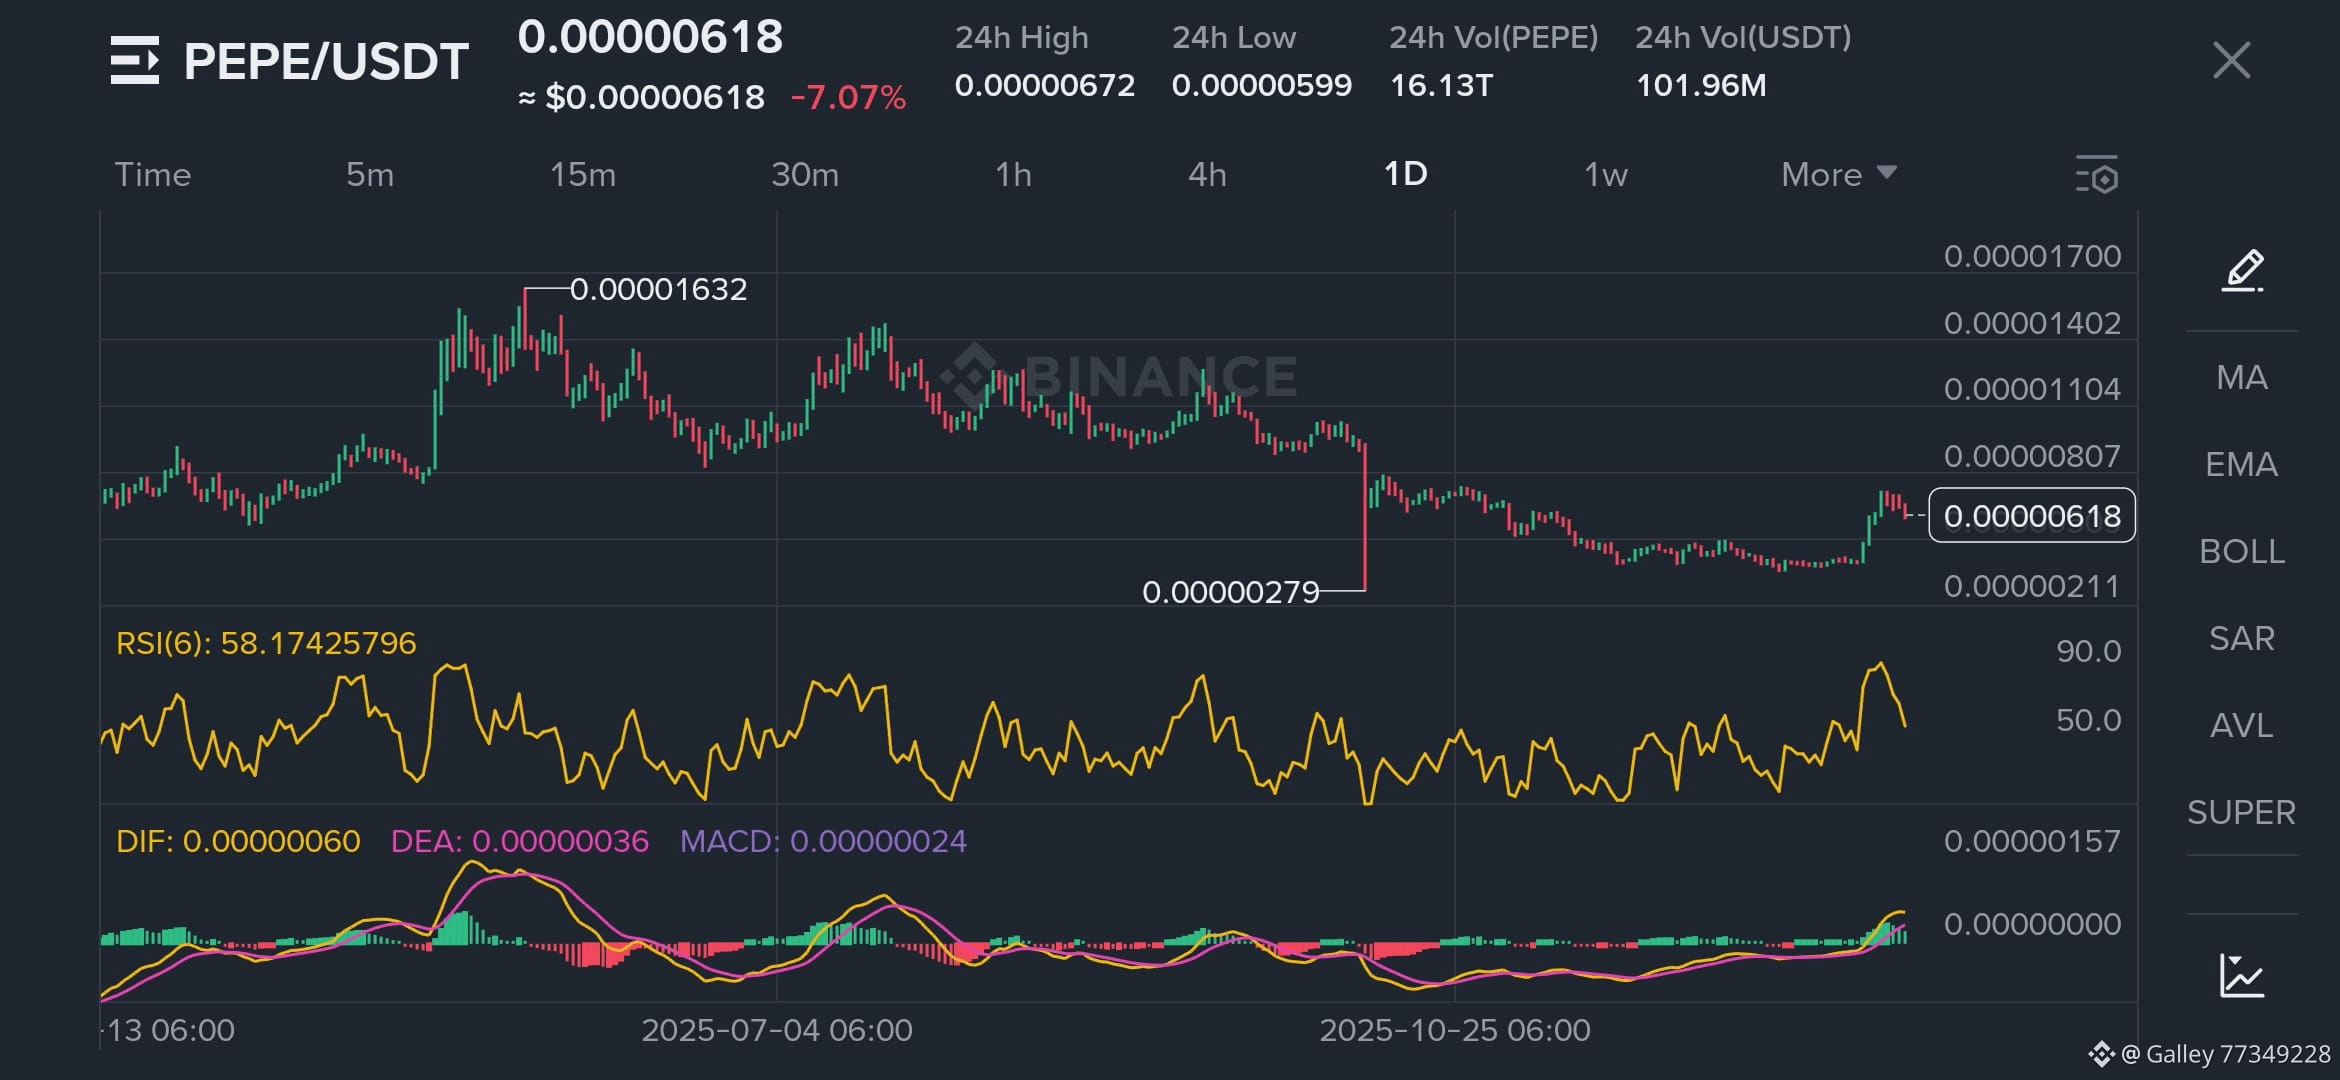
Task: Click the 24h Low label
Action: pyautogui.click(x=1234, y=38)
